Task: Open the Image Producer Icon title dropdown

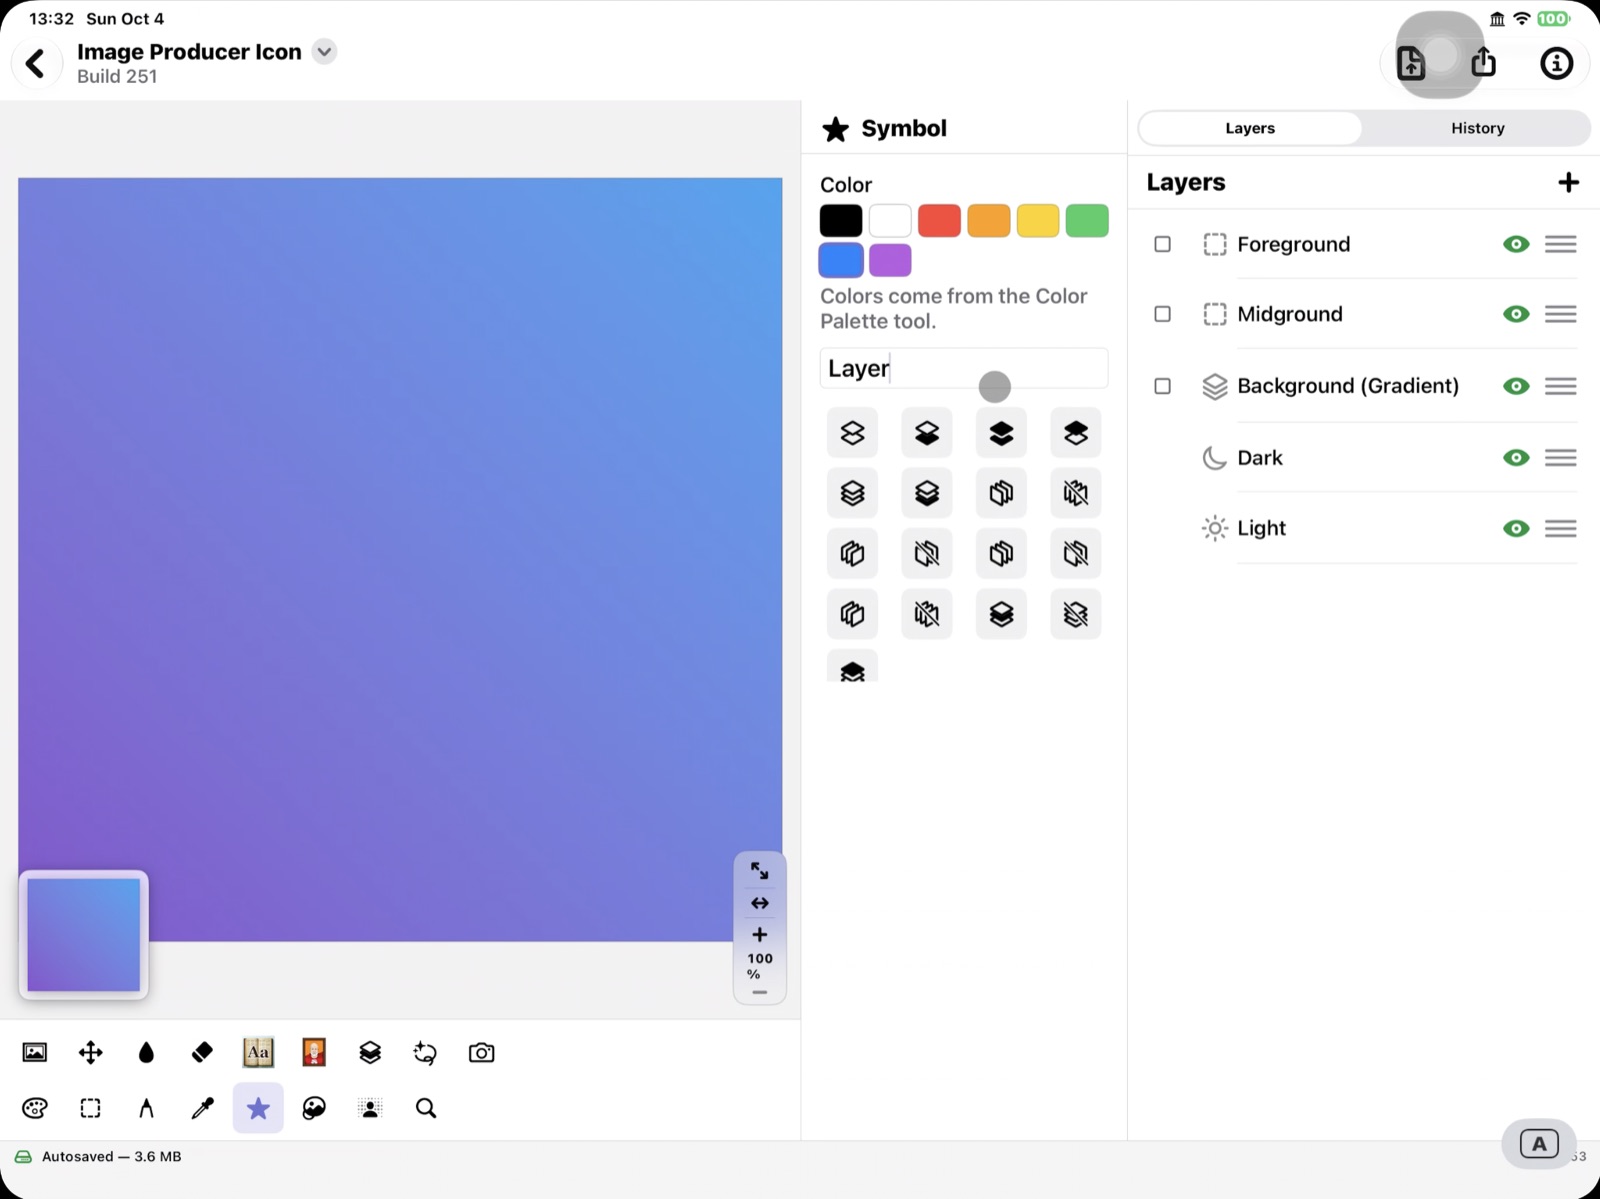Action: tap(324, 52)
